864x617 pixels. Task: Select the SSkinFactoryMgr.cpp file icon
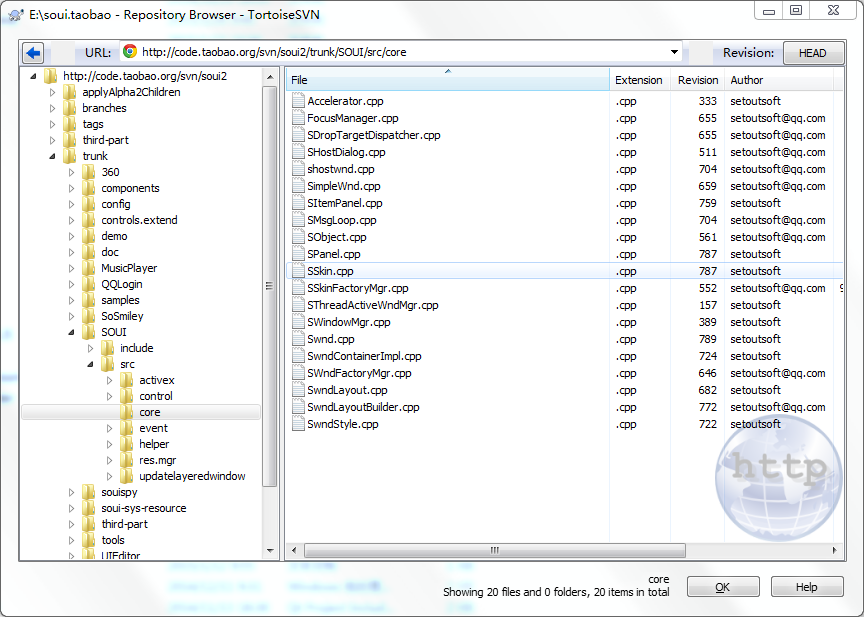(x=298, y=288)
